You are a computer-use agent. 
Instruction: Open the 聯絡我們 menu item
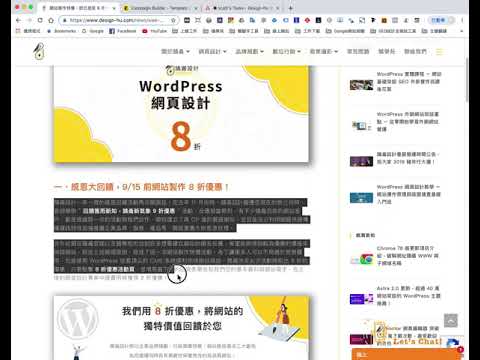(415, 52)
